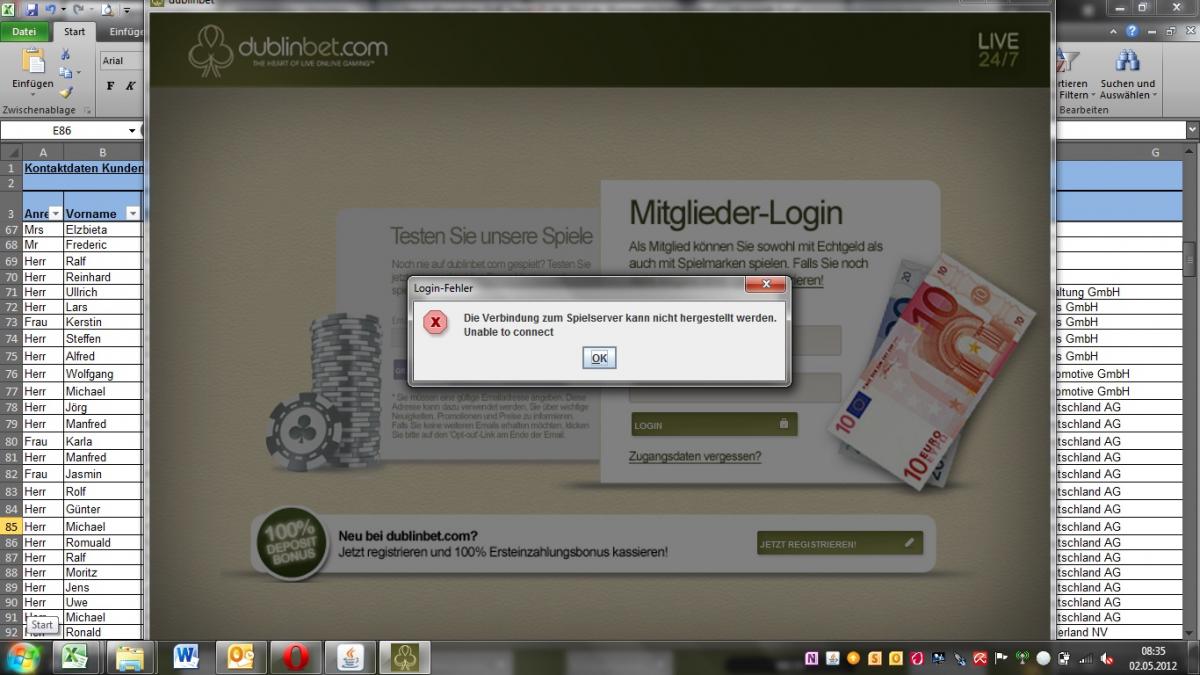
Task: Switch to the Start ribbon tab
Action: 75,32
